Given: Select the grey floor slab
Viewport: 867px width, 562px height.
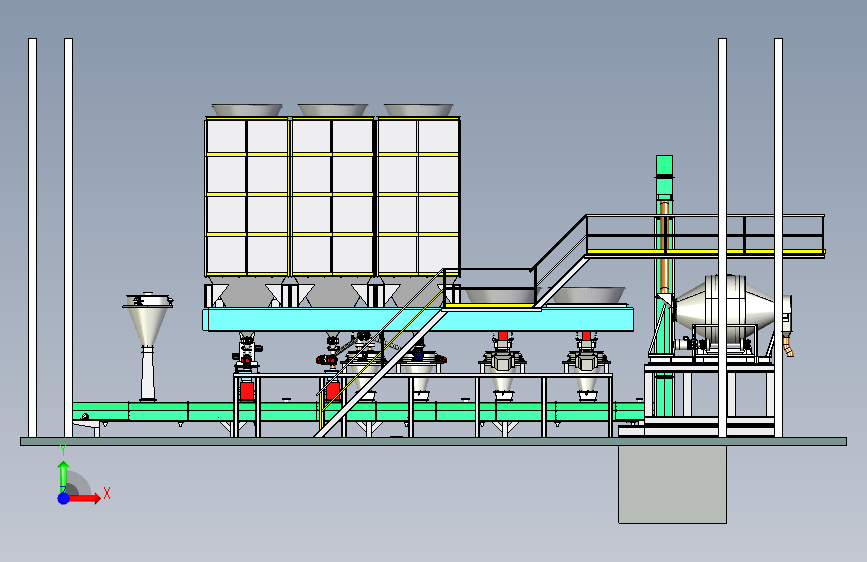Looking at the screenshot, I should (434, 441).
